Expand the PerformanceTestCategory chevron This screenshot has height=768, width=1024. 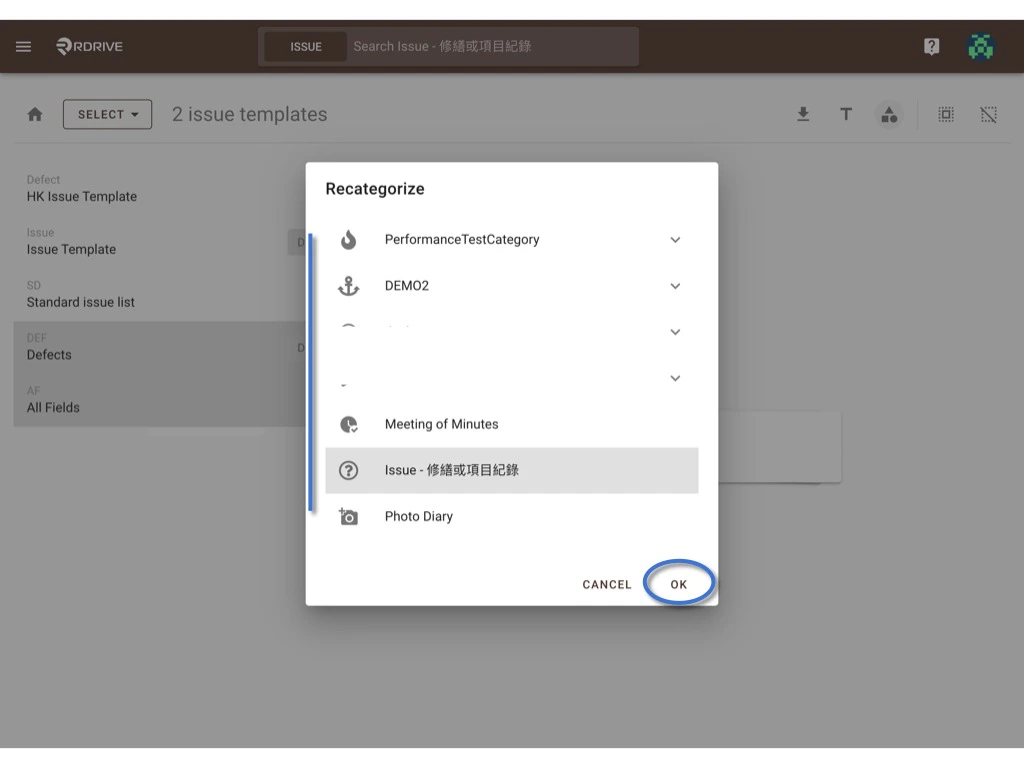click(x=675, y=240)
